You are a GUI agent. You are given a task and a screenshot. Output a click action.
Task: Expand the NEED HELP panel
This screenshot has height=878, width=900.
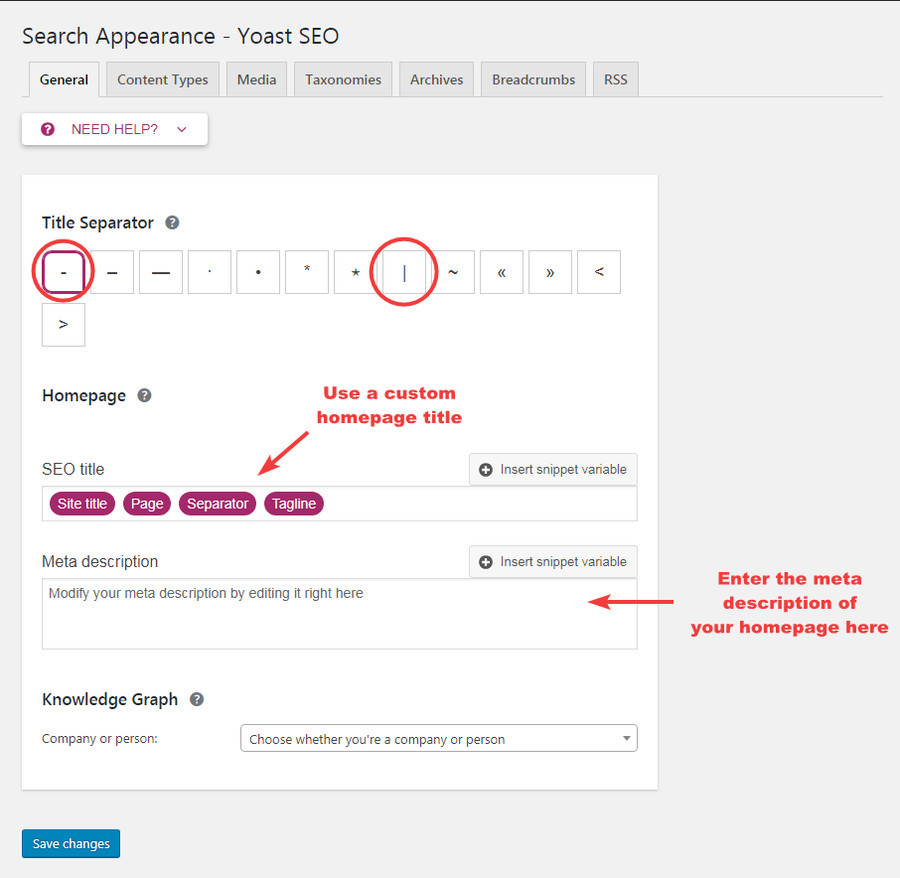(113, 129)
